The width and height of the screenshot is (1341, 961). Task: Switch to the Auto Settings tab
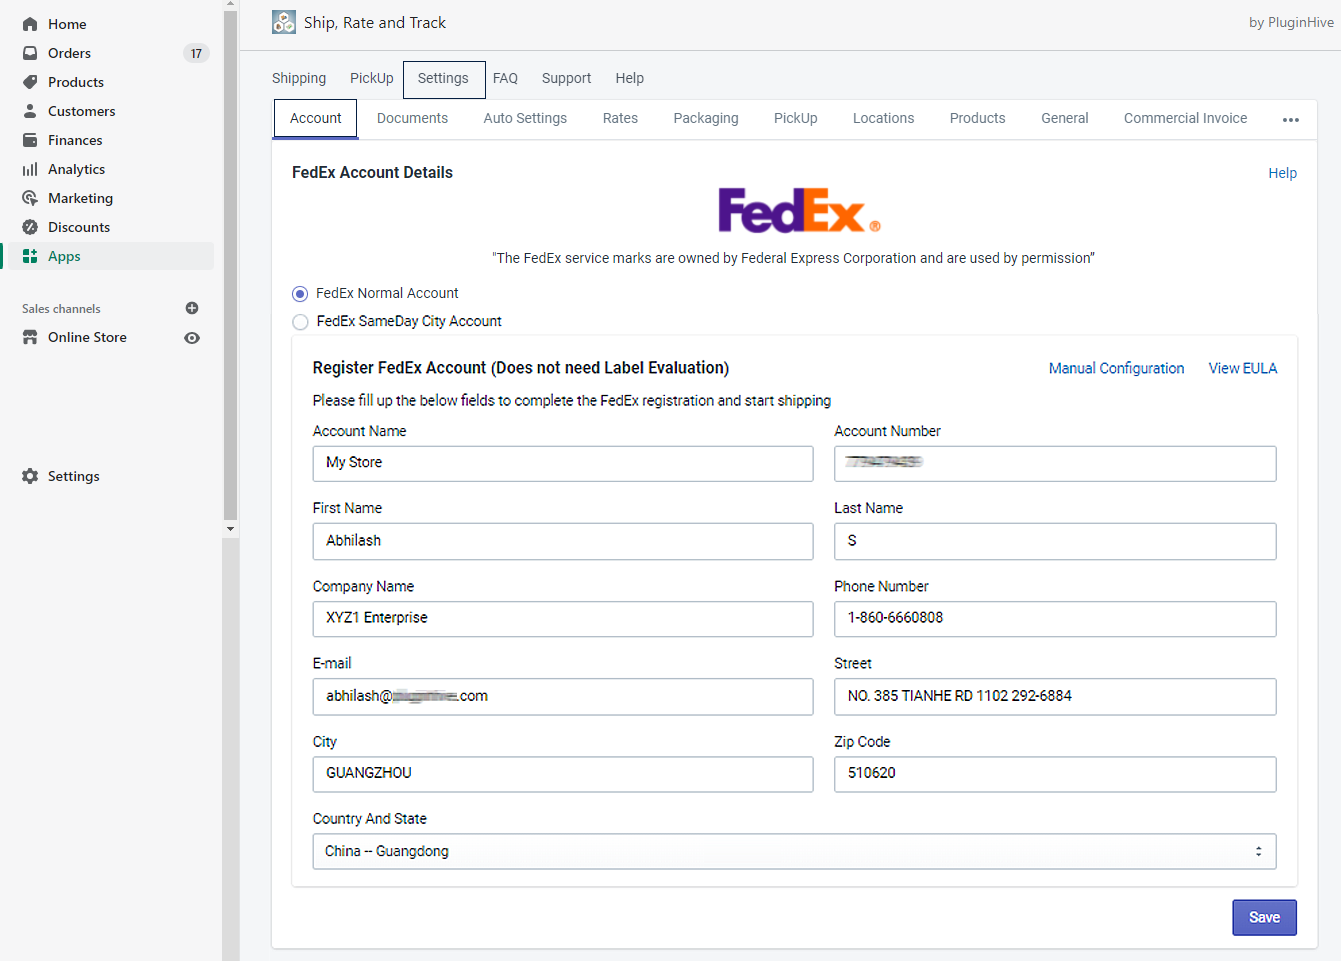point(525,118)
